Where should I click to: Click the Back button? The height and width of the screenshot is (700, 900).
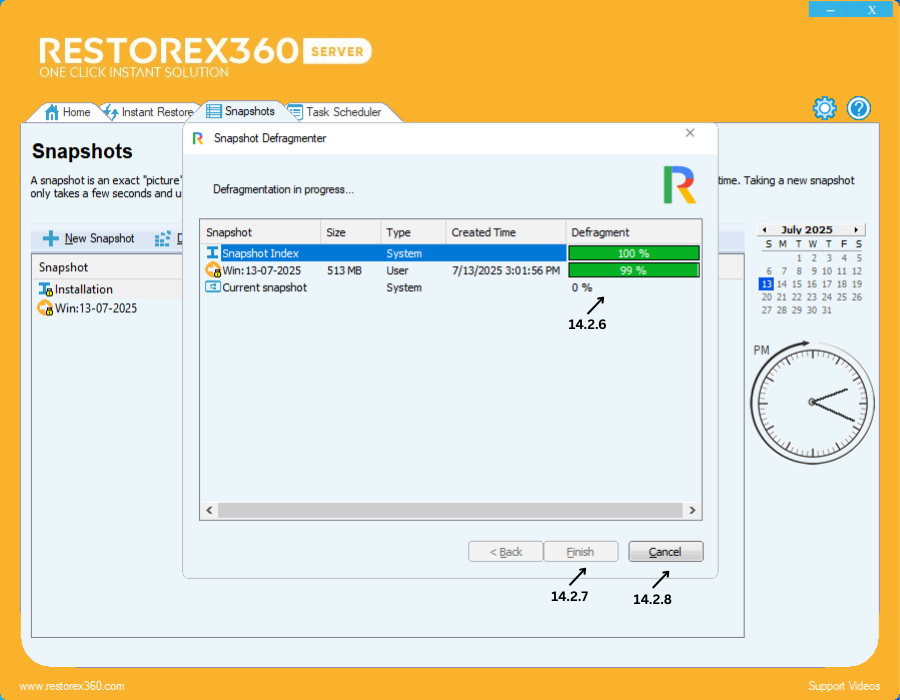(505, 551)
